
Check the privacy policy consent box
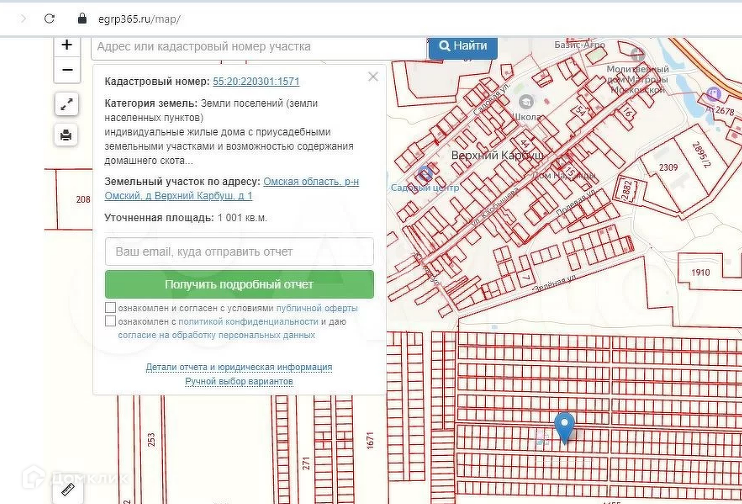(x=111, y=322)
